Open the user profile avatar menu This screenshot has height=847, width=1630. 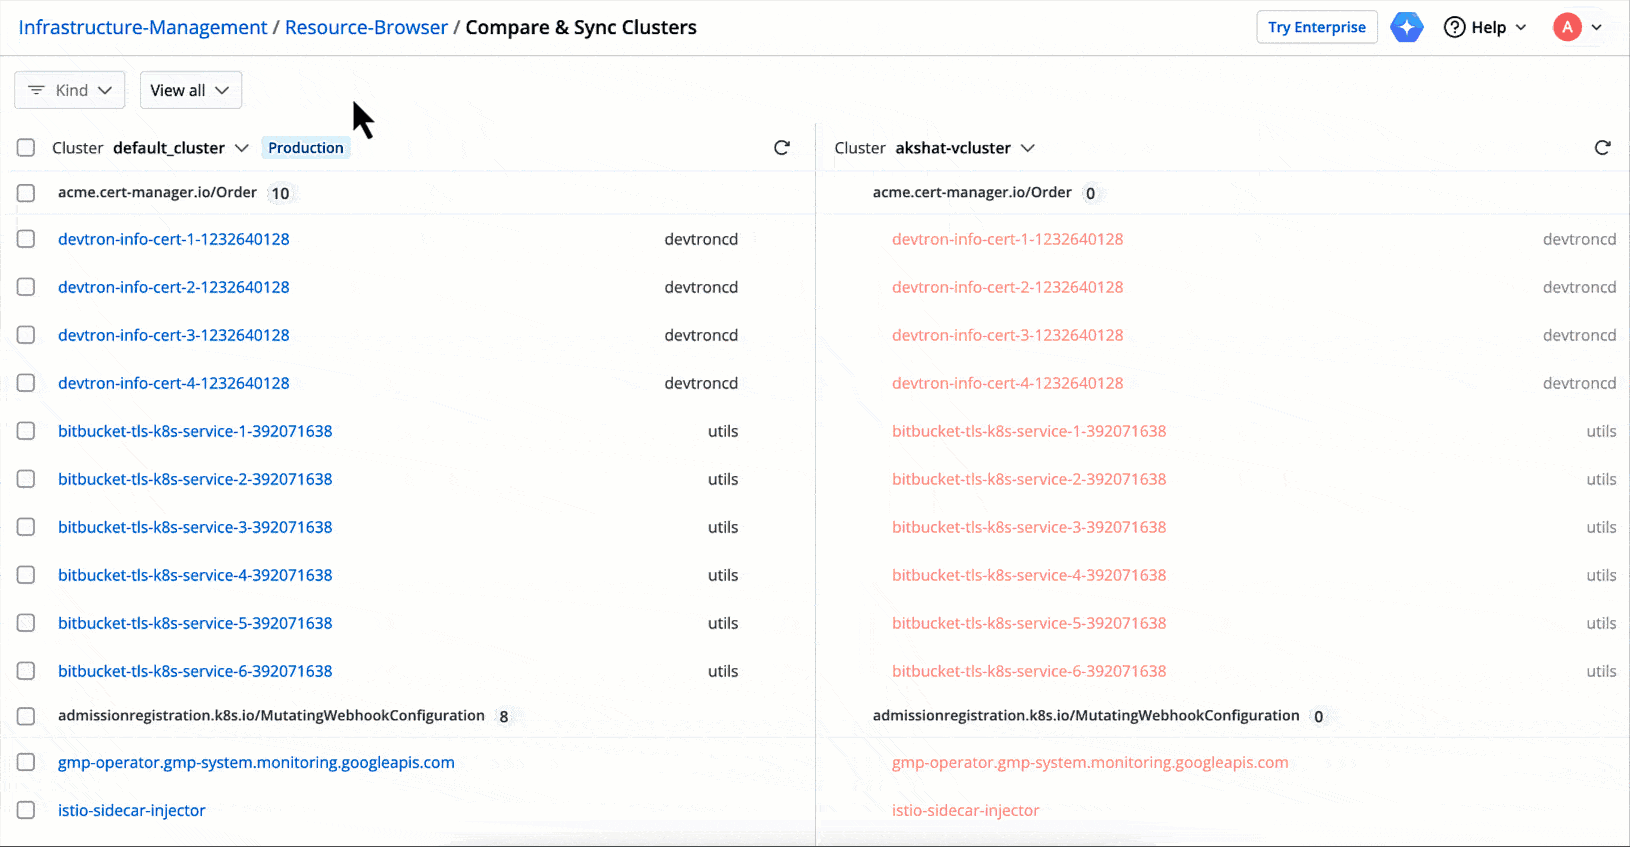pos(1567,27)
